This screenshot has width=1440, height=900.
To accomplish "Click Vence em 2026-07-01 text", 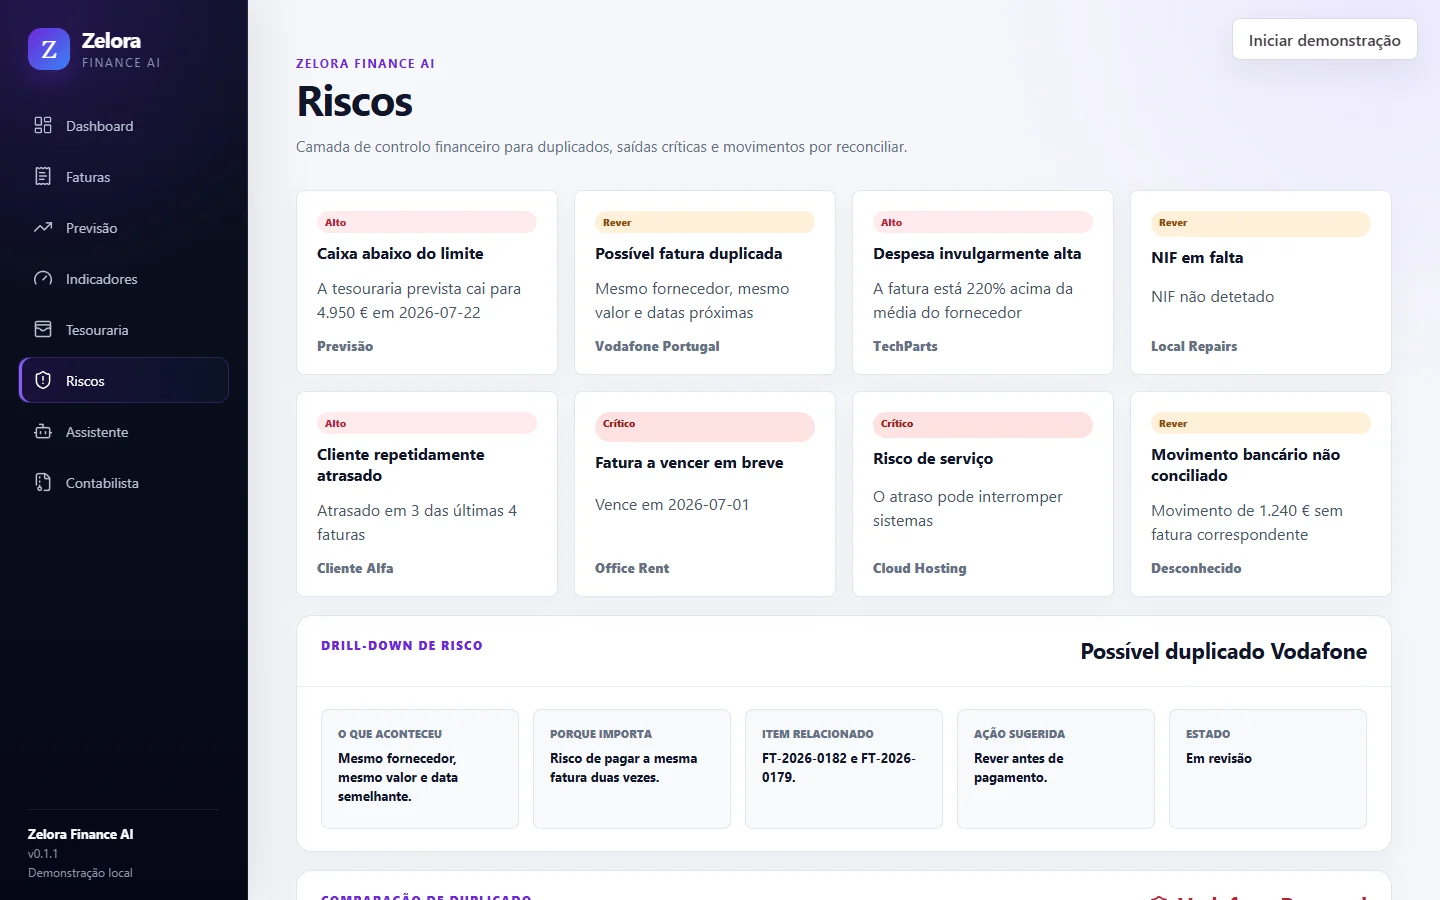I will (x=672, y=505).
